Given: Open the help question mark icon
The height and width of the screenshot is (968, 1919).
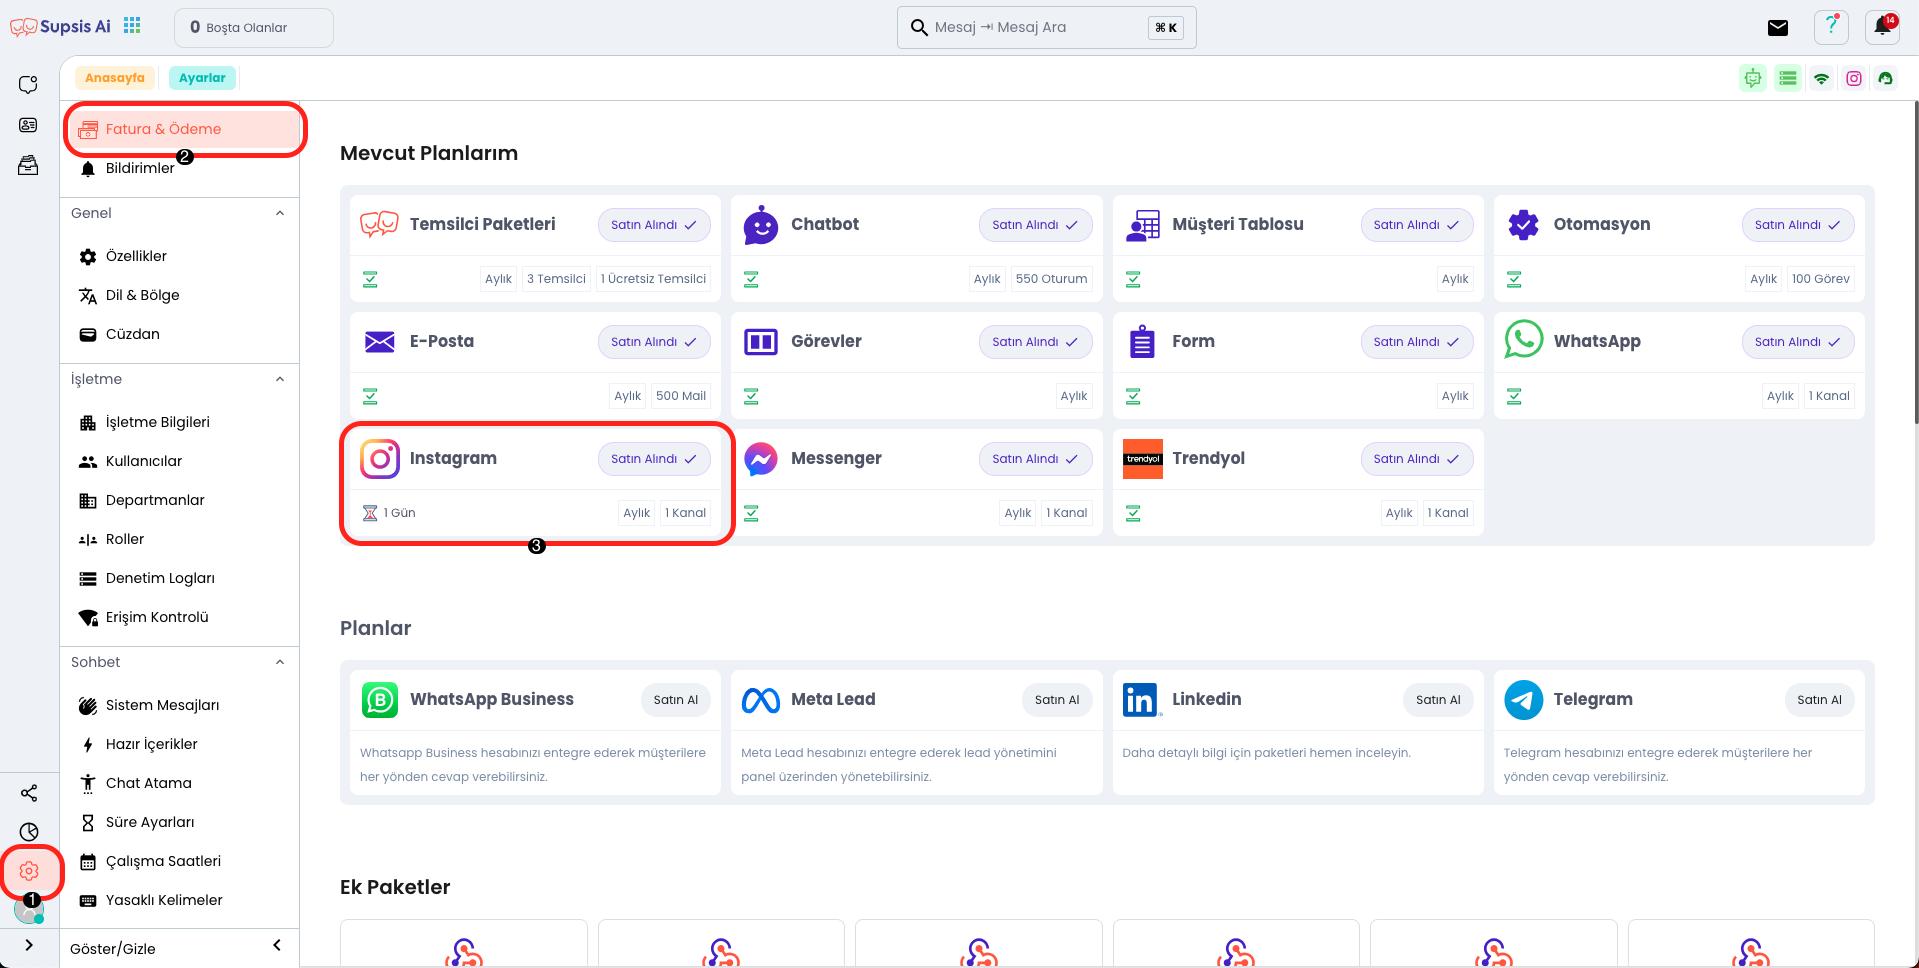Looking at the screenshot, I should click(1831, 27).
